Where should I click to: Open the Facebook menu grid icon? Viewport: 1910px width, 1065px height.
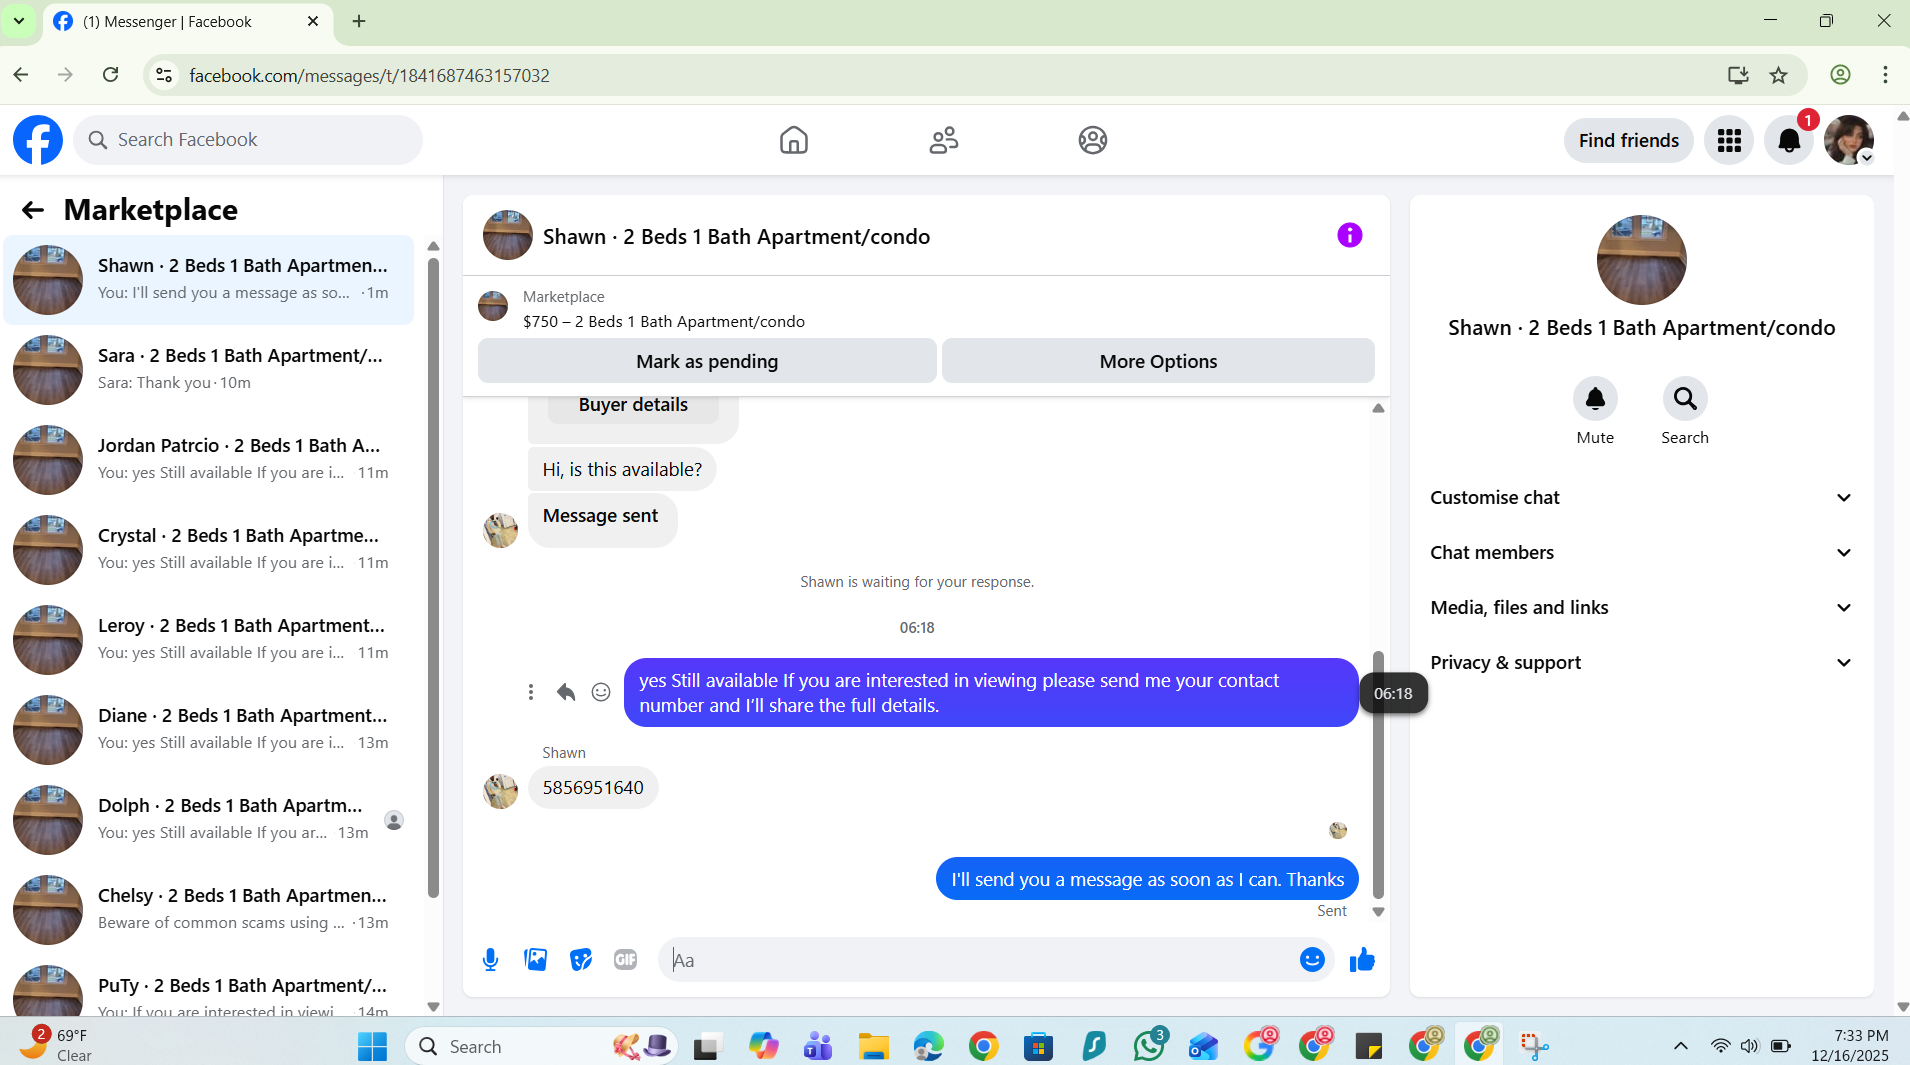(1729, 140)
